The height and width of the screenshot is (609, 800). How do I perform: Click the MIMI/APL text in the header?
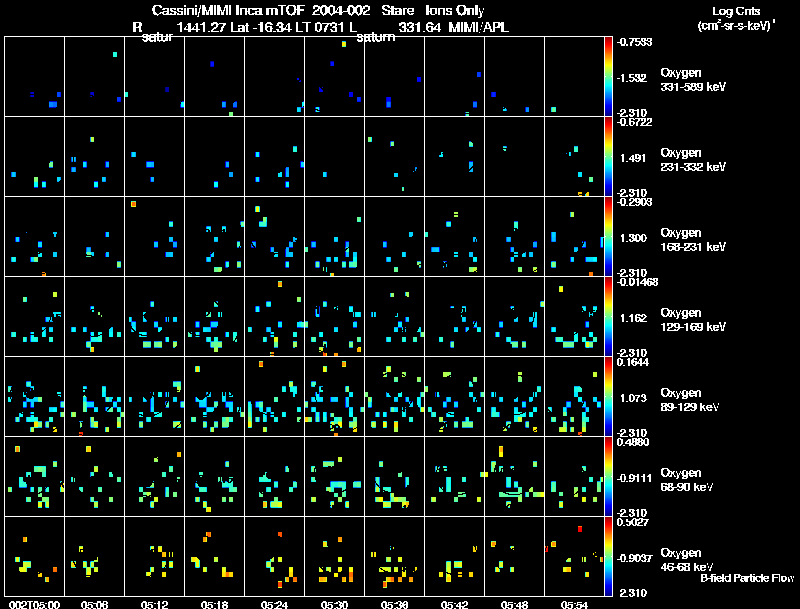pos(479,27)
